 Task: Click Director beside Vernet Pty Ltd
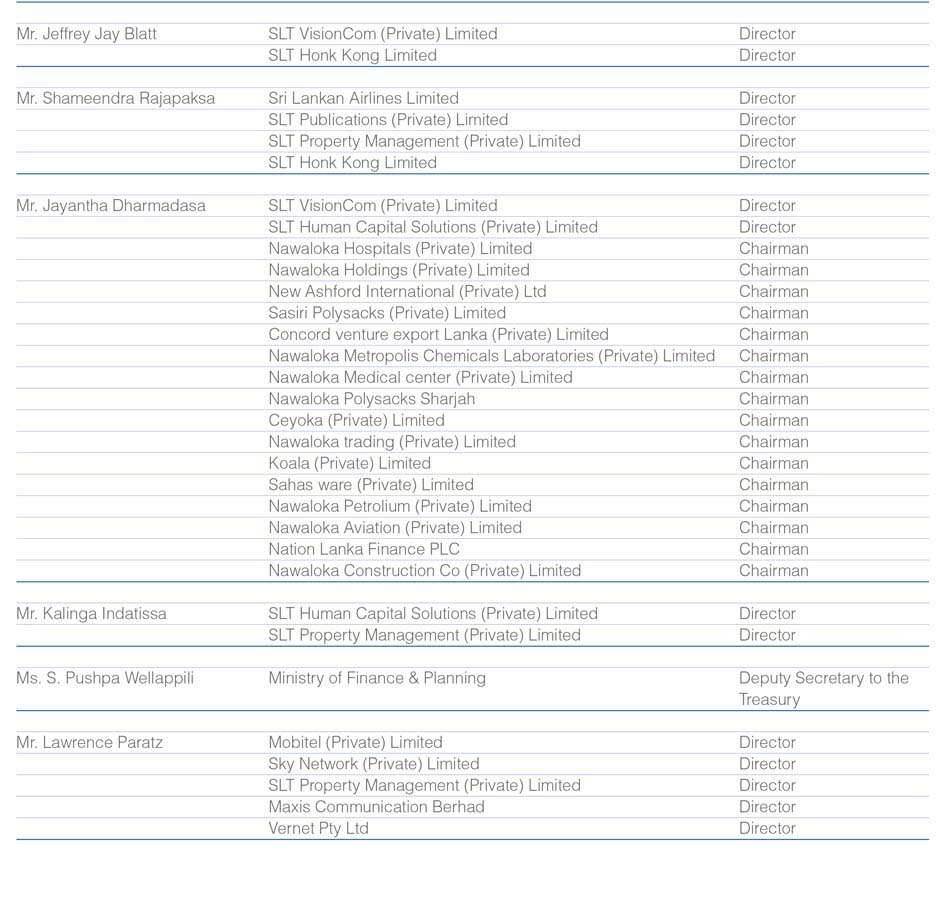[767, 829]
